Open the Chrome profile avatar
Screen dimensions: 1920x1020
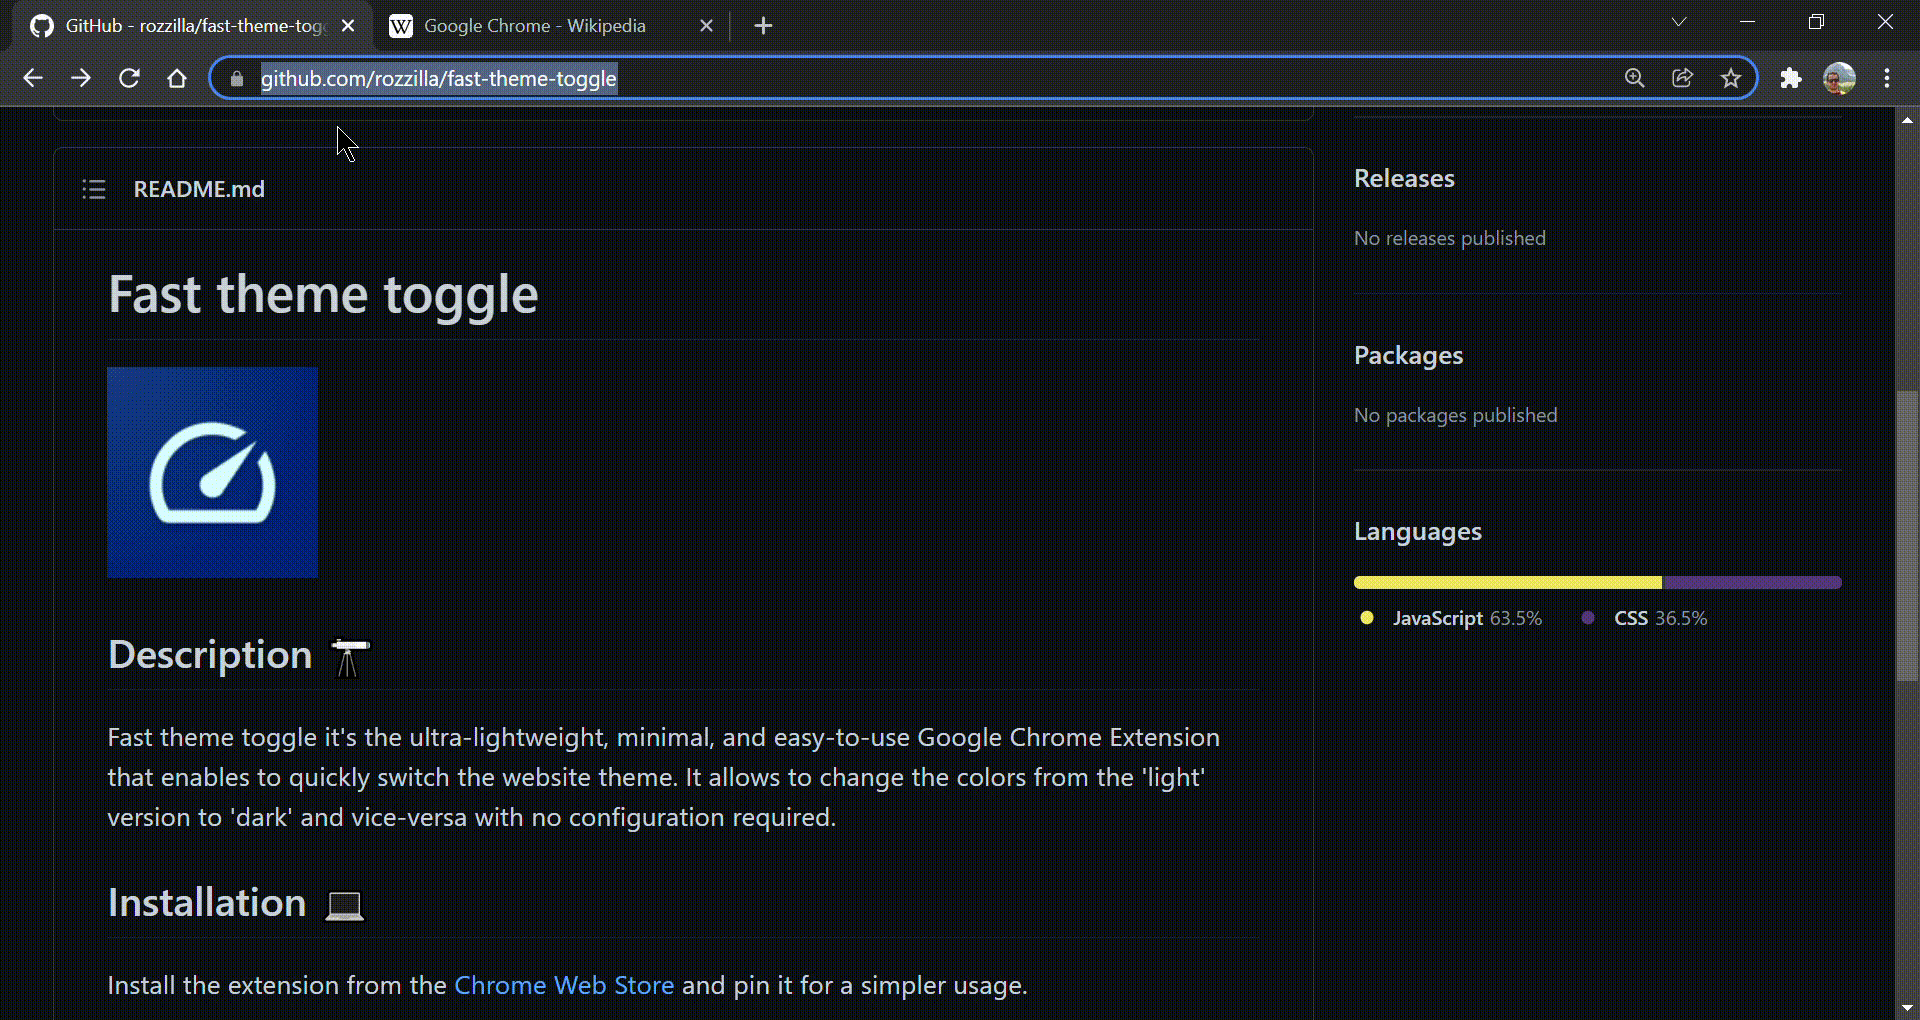click(1839, 78)
